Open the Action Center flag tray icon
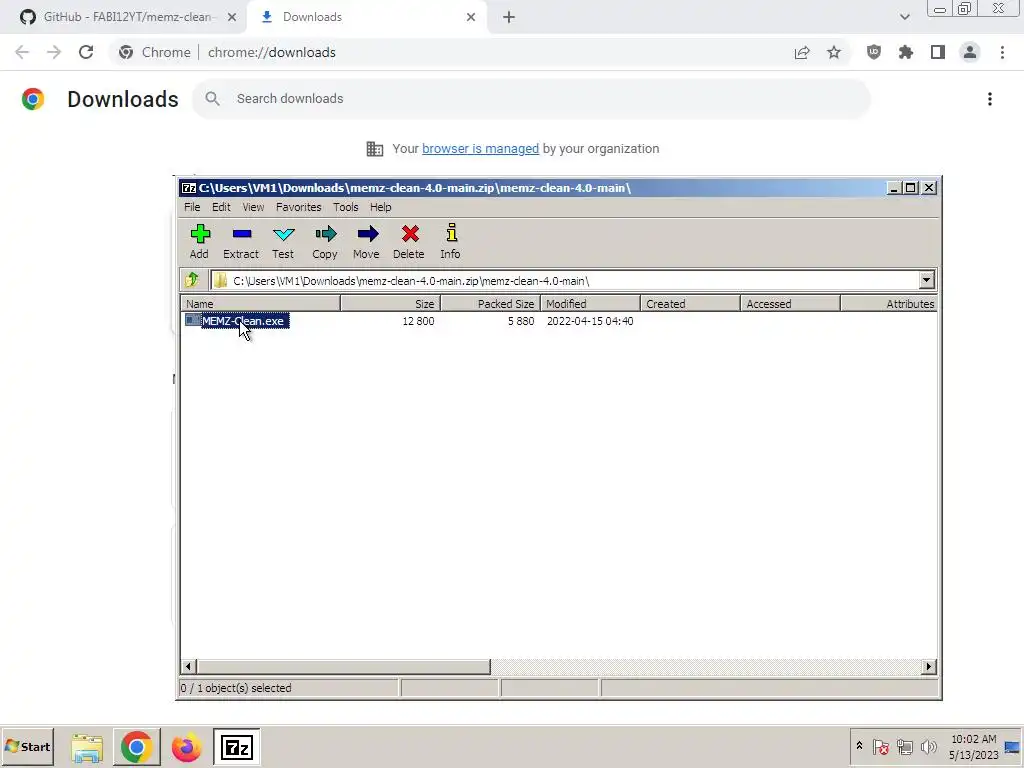1024x768 pixels. (x=880, y=746)
